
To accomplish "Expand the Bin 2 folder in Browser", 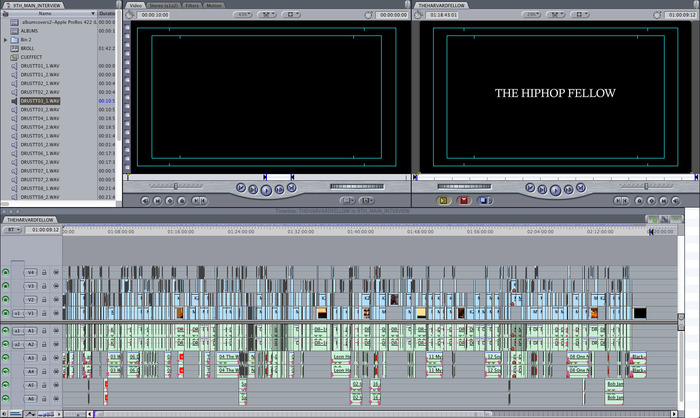I will pyautogui.click(x=5, y=40).
